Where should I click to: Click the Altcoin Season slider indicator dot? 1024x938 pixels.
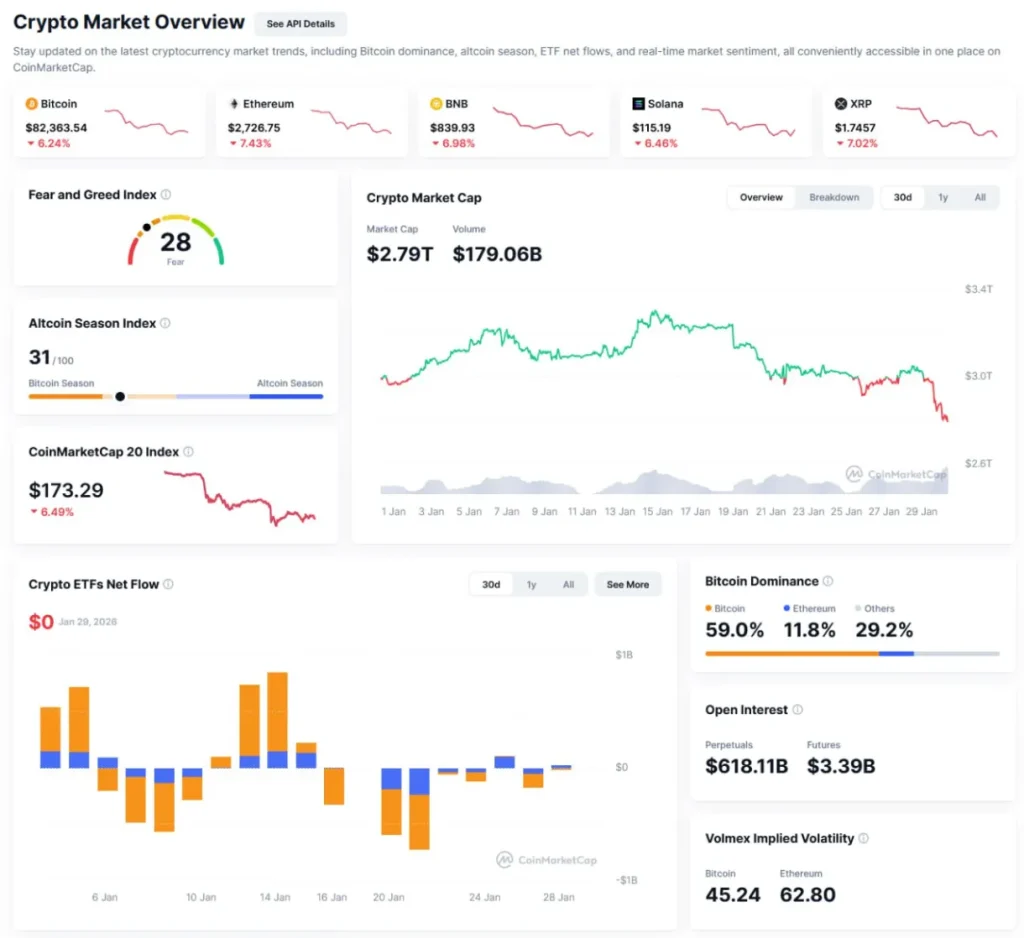click(x=120, y=396)
